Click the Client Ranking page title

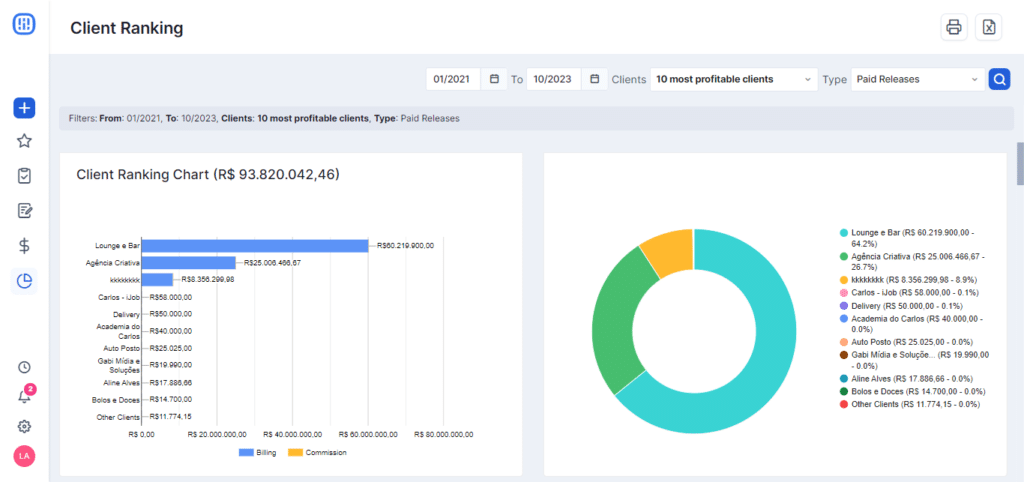click(x=127, y=28)
